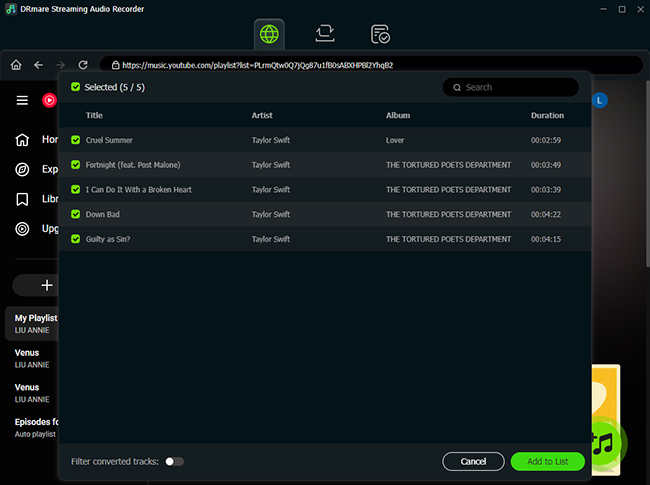Focus the track Search field
Screen dimensions: 650x485
[x=510, y=87]
